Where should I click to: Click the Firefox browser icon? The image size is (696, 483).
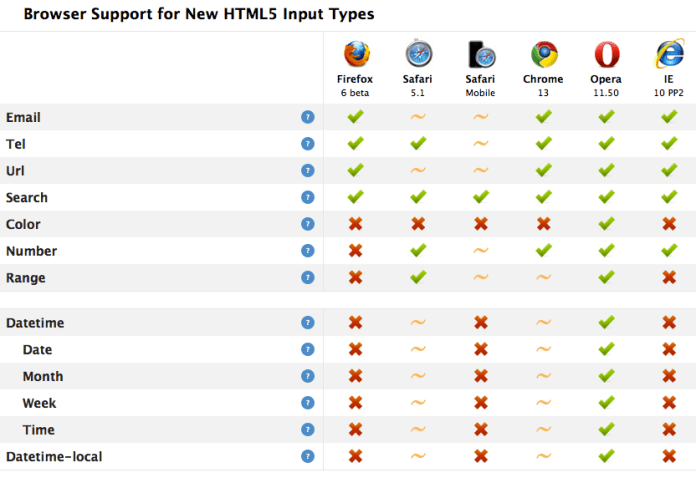[355, 54]
